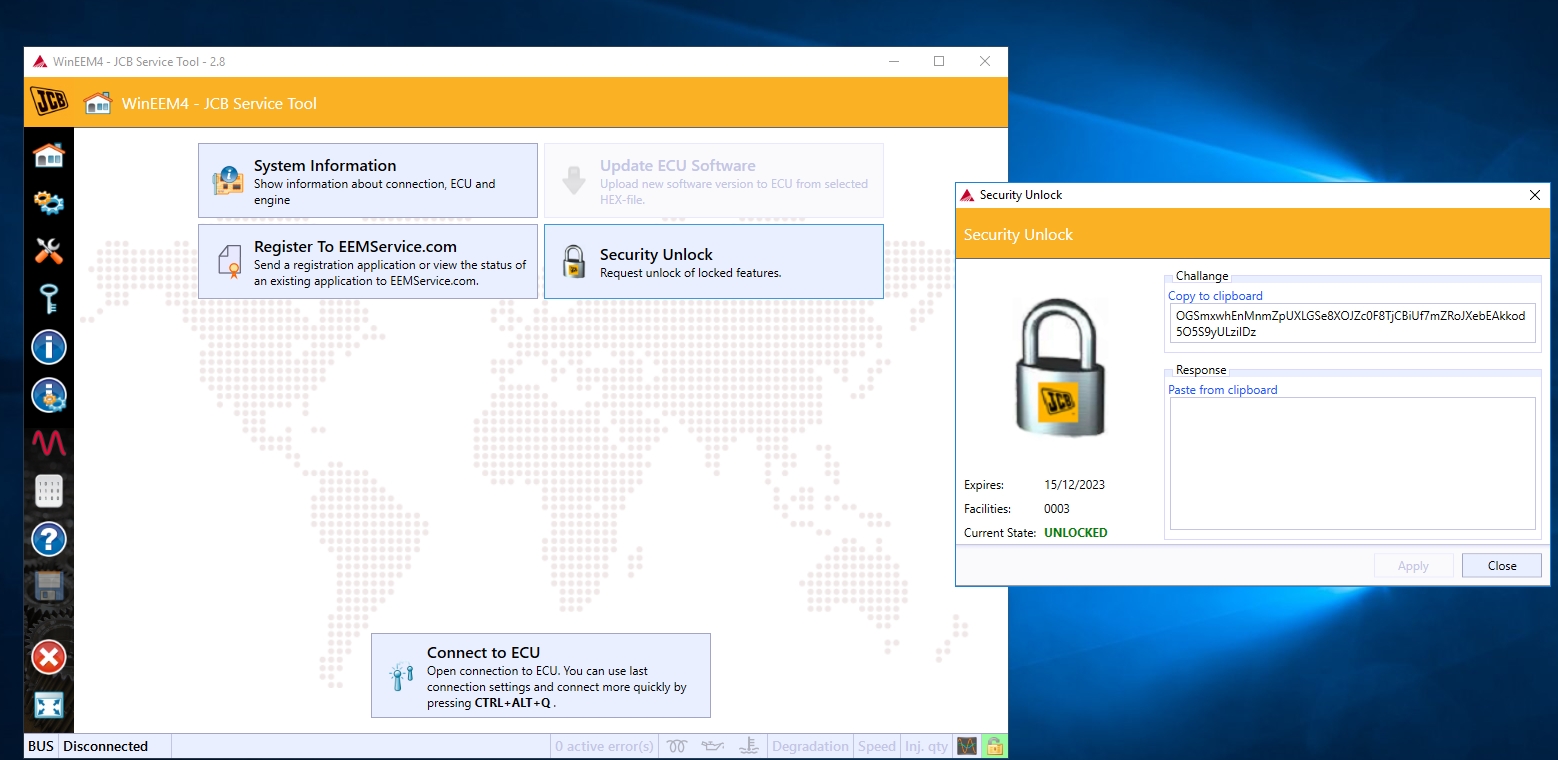Viewport: 1558px width, 760px height.
Task: Click the Connect to ECU panel
Action: (540, 675)
